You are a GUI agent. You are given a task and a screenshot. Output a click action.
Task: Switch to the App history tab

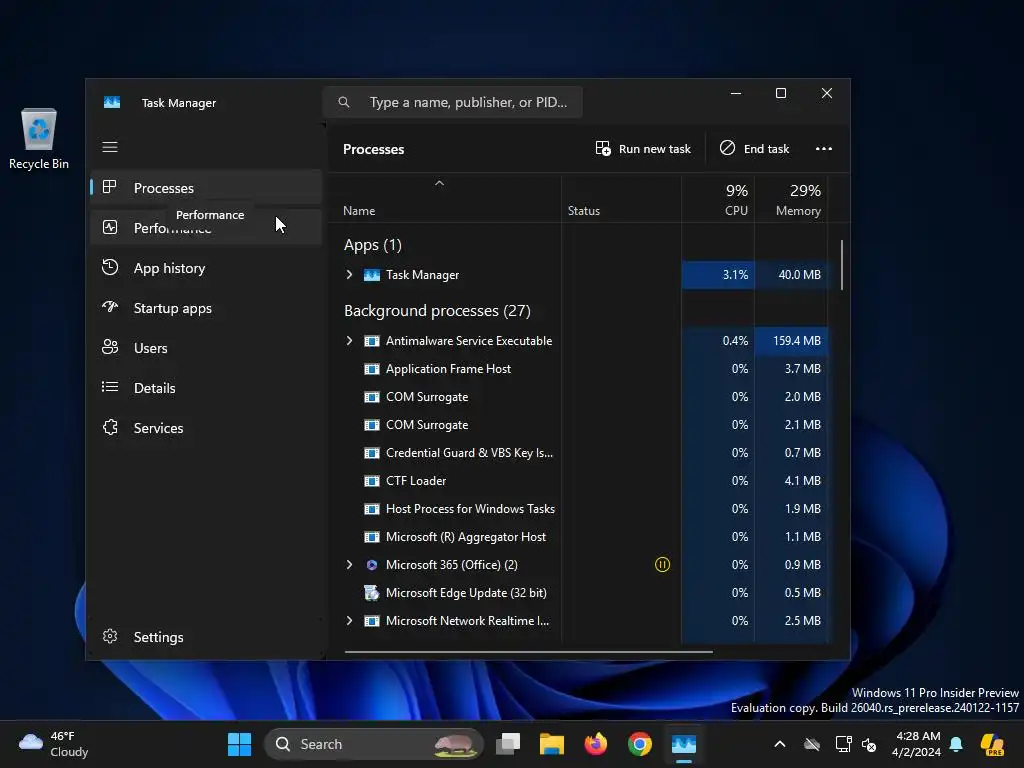tap(206, 268)
